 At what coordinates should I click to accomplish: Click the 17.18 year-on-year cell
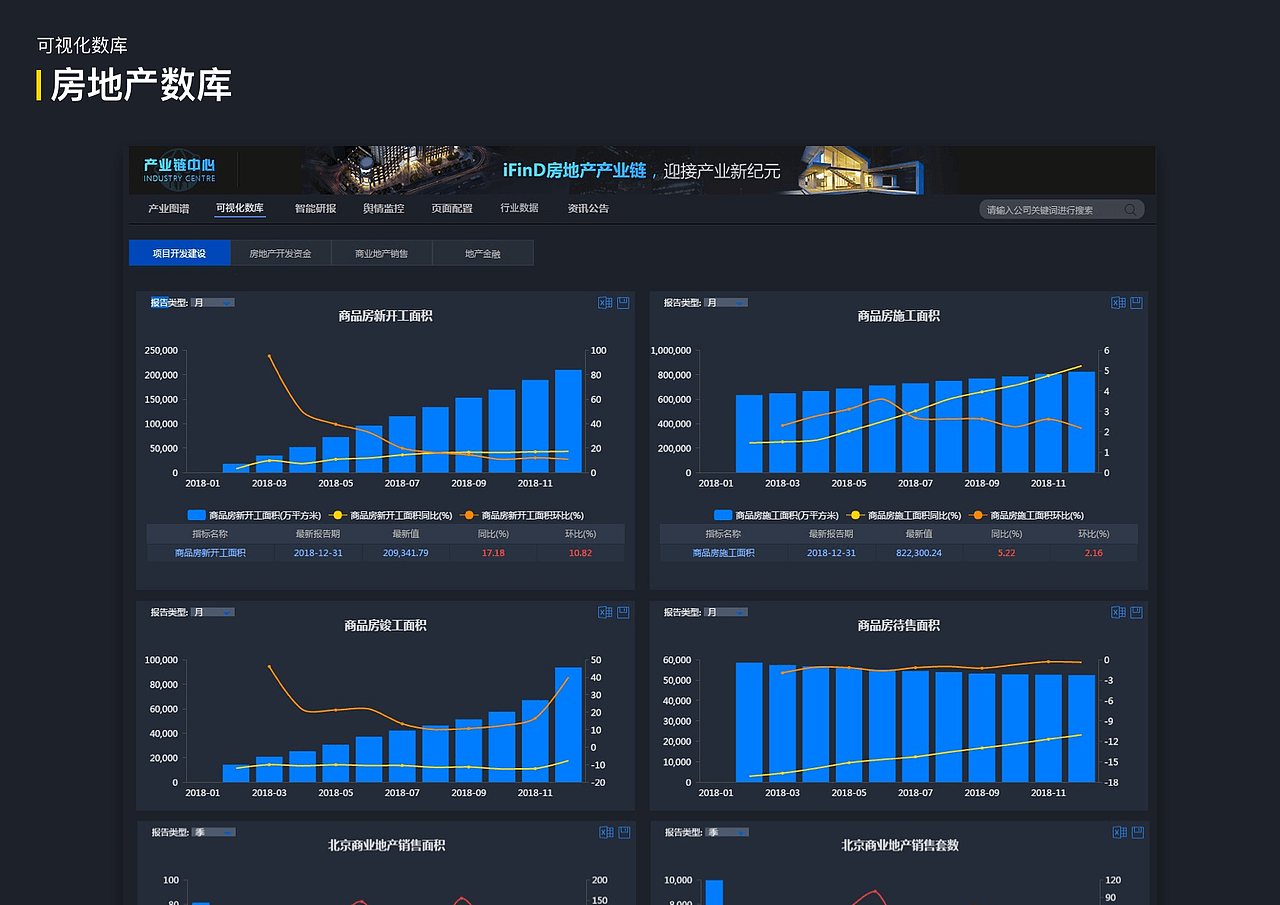tap(493, 553)
